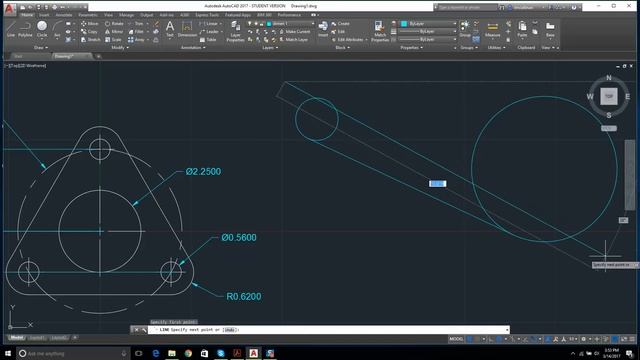Click the Scale tool
640x360 pixels.
click(113, 40)
